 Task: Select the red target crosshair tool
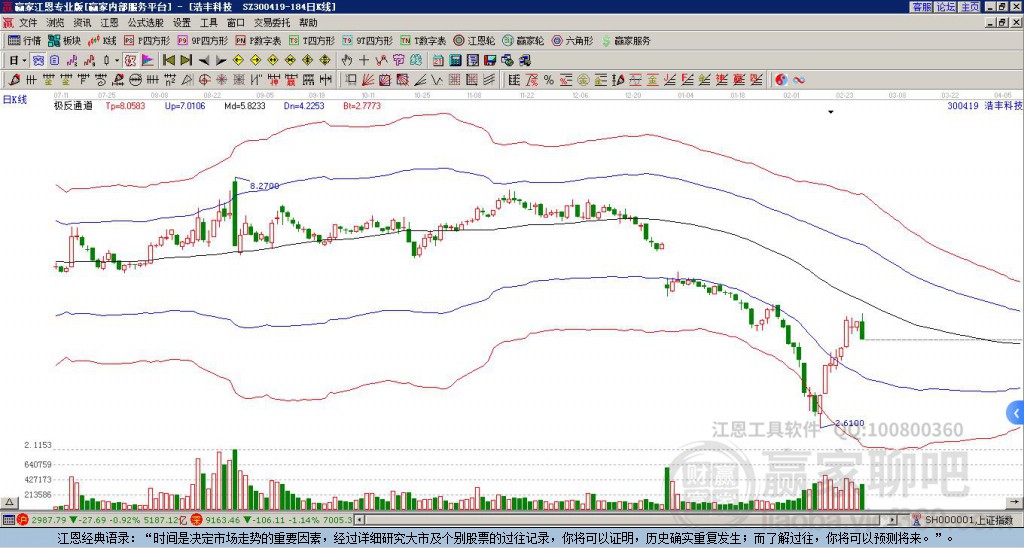(x=204, y=80)
